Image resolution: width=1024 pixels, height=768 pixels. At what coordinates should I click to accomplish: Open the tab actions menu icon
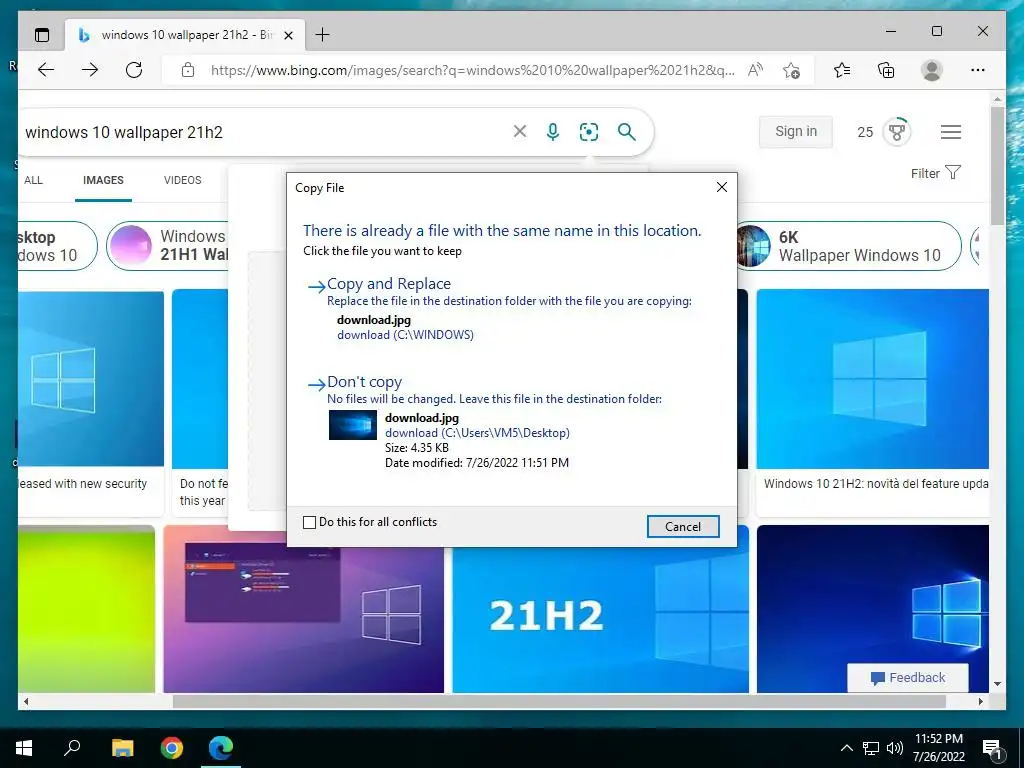pyautogui.click(x=42, y=35)
